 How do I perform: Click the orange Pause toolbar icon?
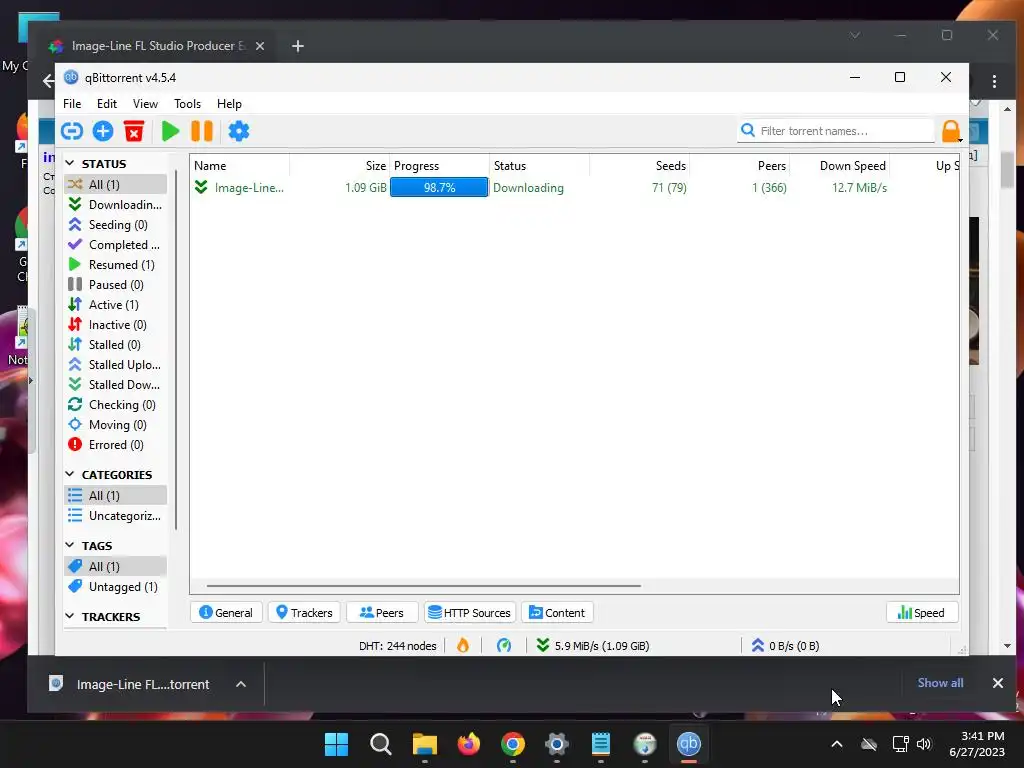click(x=202, y=131)
